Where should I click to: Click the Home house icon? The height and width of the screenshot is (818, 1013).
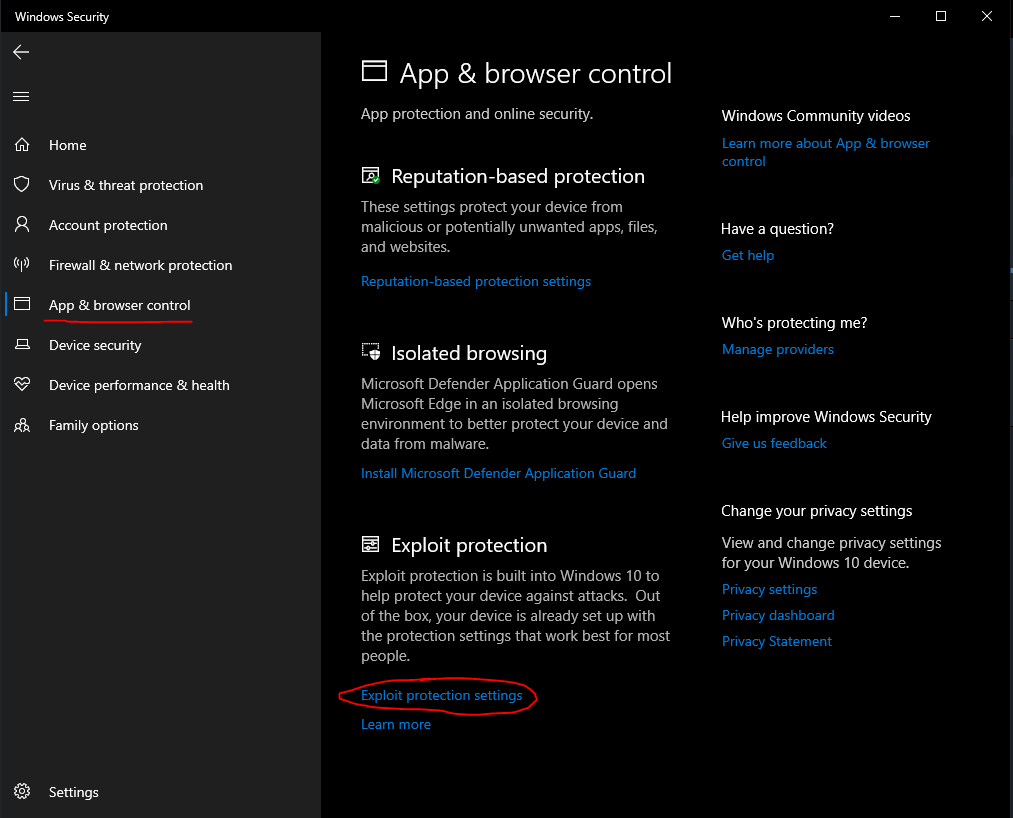pyautogui.click(x=21, y=145)
